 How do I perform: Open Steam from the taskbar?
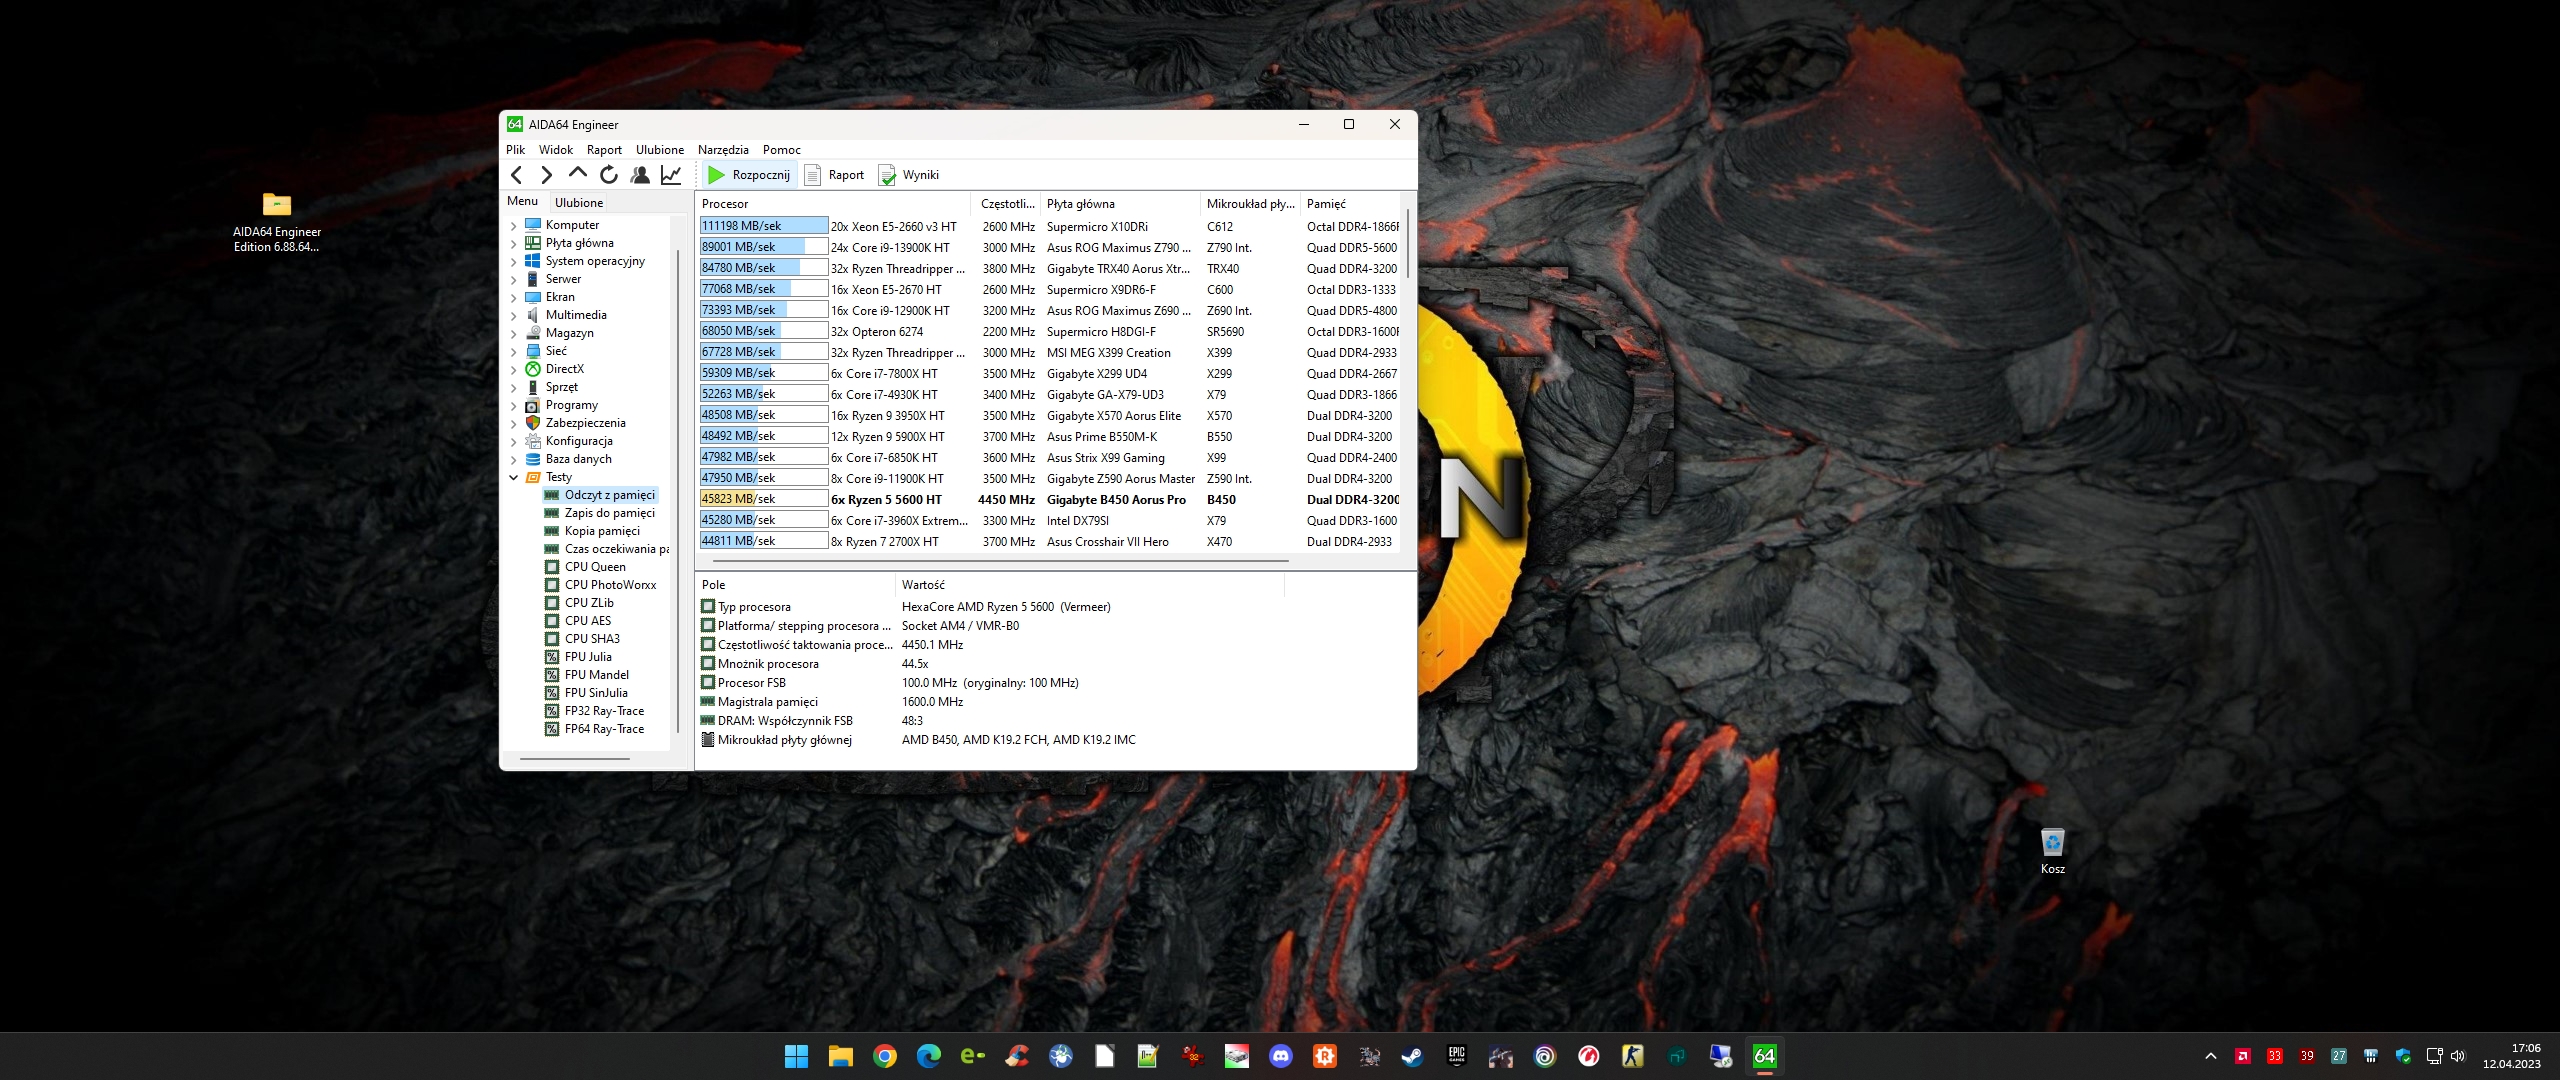click(x=1412, y=1056)
